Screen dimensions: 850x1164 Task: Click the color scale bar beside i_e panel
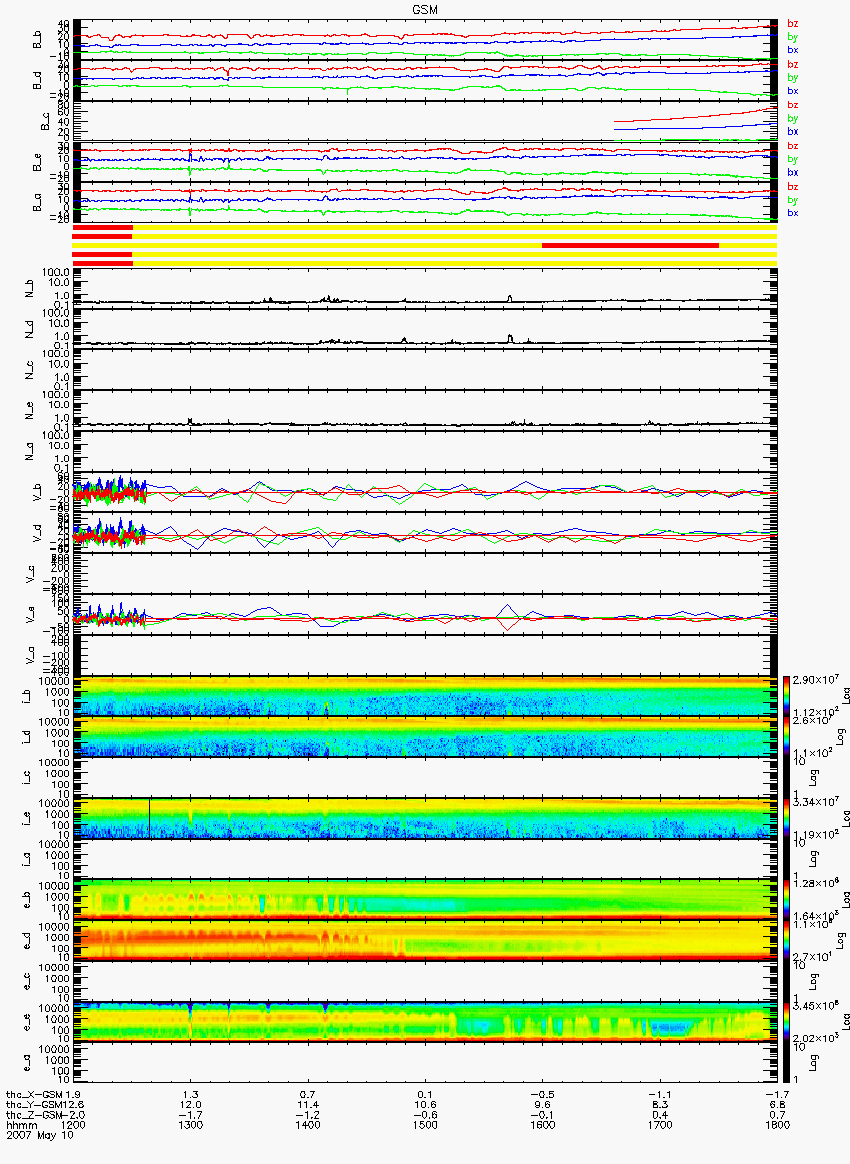787,818
